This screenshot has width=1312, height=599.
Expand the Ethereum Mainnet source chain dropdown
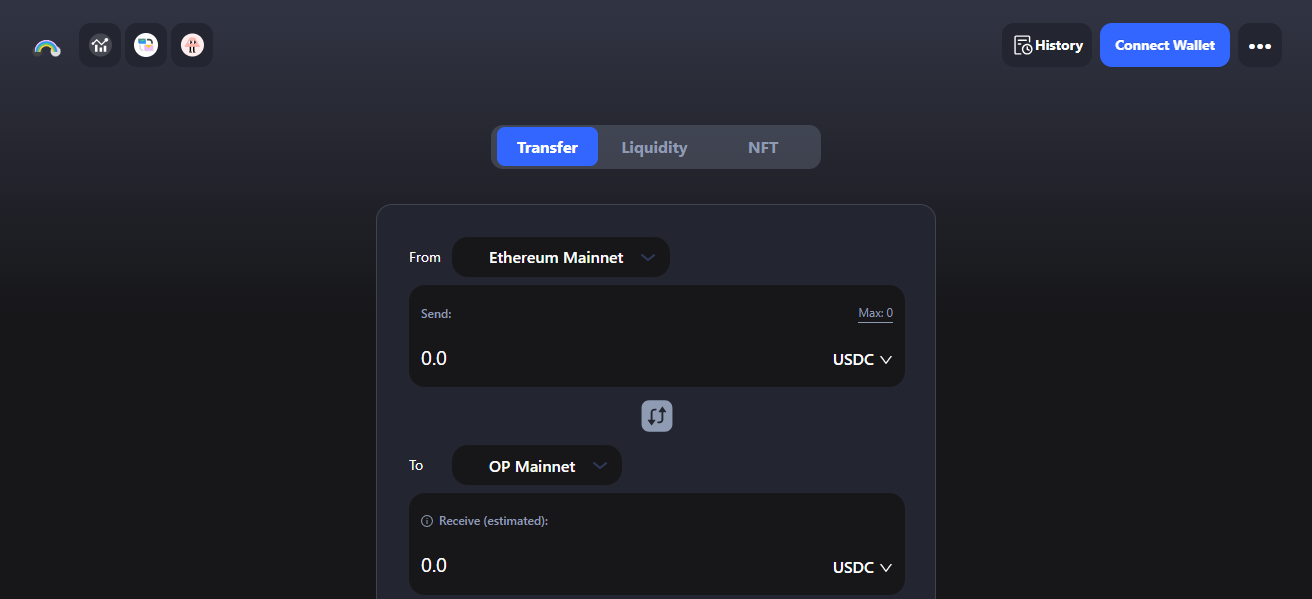[x=561, y=257]
